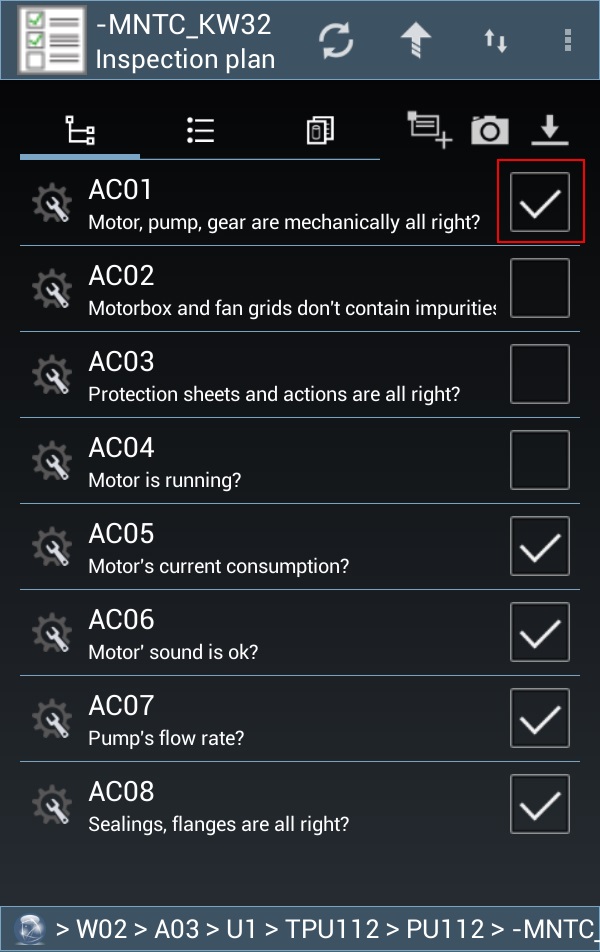Switch to the documents view tab
Viewport: 600px width, 952px height.
pyautogui.click(x=320, y=130)
